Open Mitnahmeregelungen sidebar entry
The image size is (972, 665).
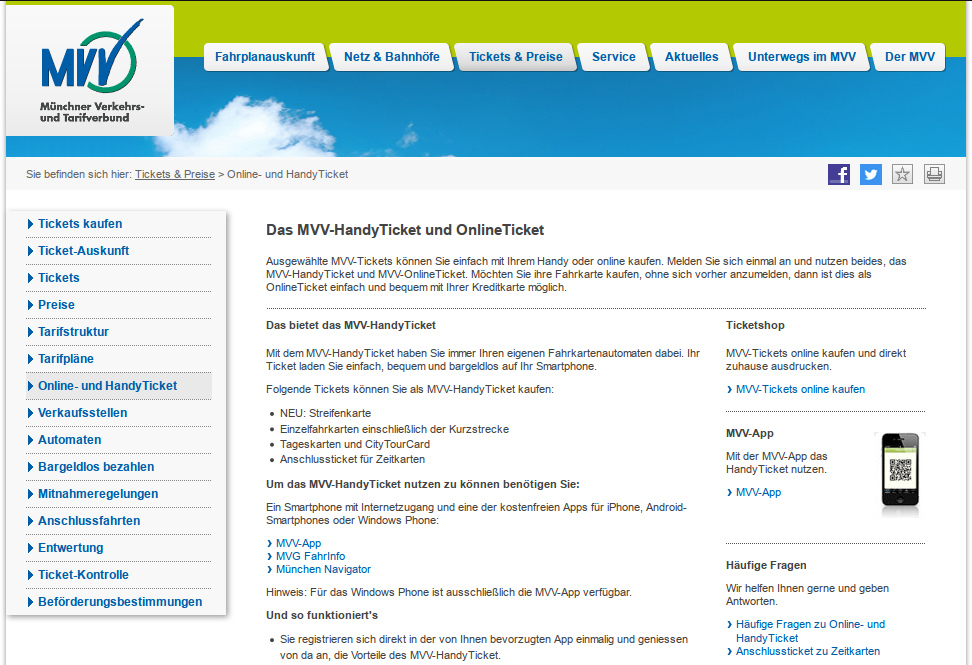98,494
